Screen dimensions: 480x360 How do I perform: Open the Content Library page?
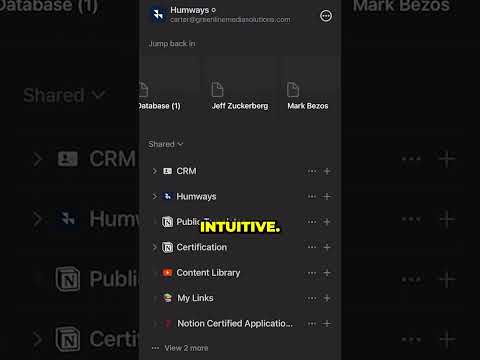click(208, 273)
